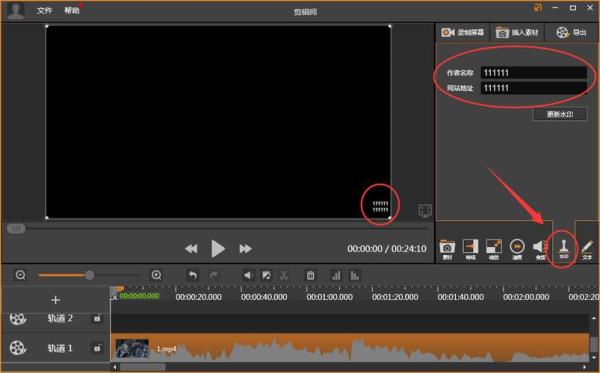The height and width of the screenshot is (373, 600).
Task: Open the watermark (水印) stamp tool
Action: (x=564, y=249)
